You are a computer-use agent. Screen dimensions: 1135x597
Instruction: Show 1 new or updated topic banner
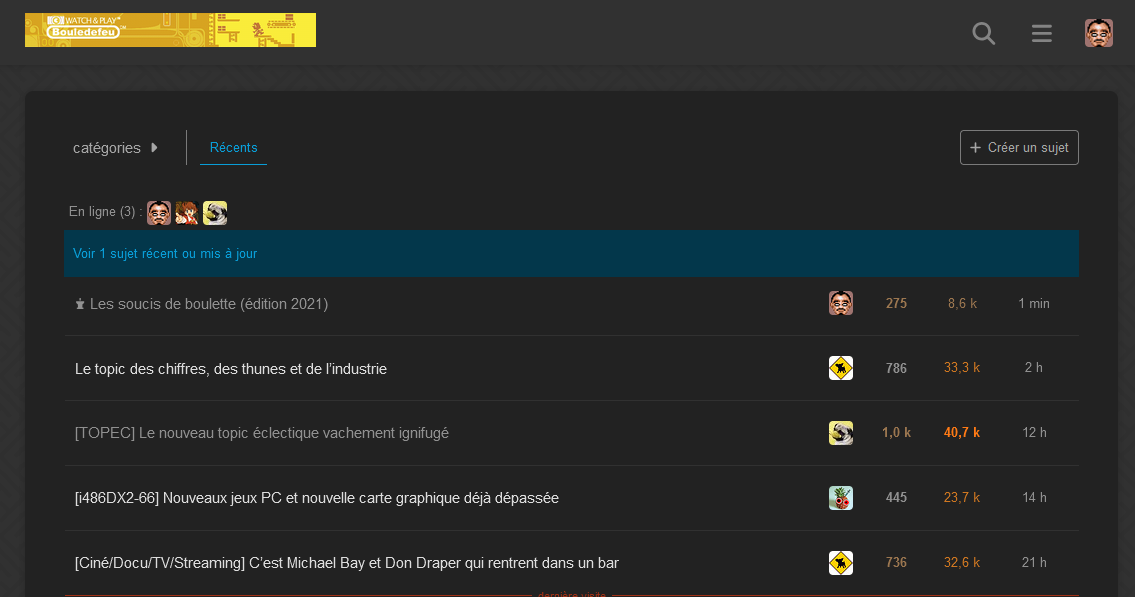[165, 254]
